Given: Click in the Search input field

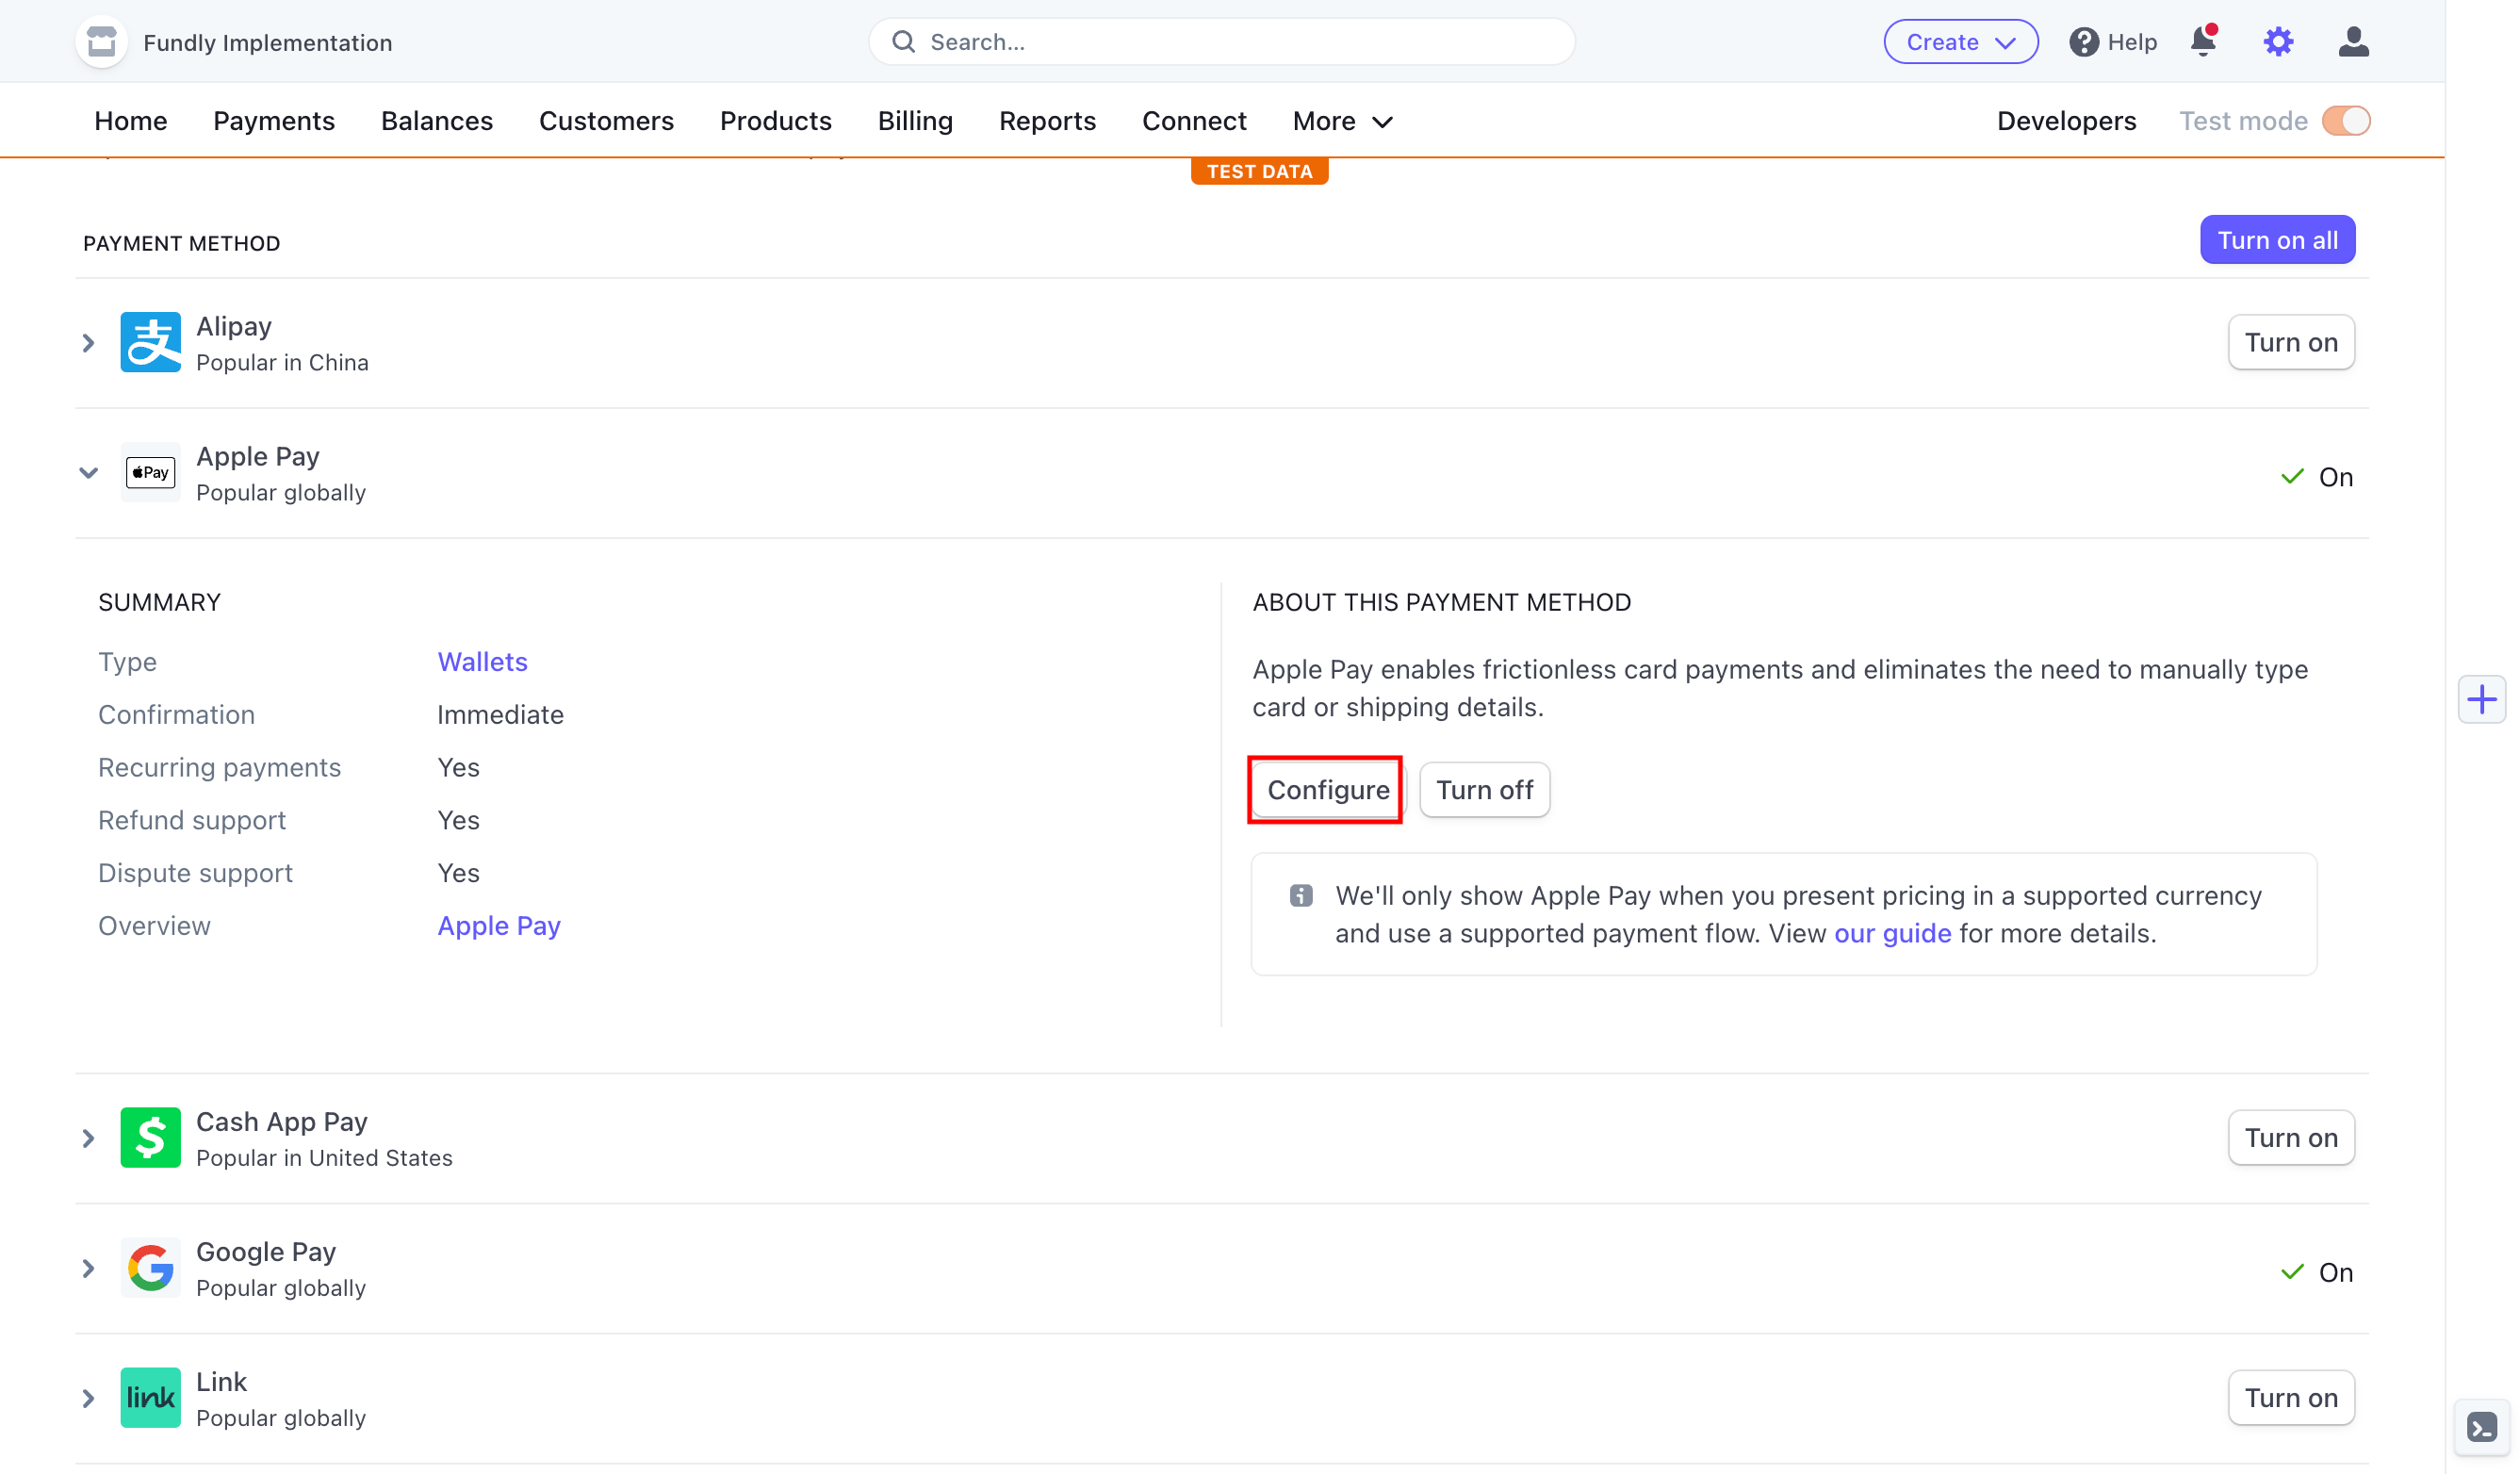Looking at the screenshot, I should [1221, 42].
